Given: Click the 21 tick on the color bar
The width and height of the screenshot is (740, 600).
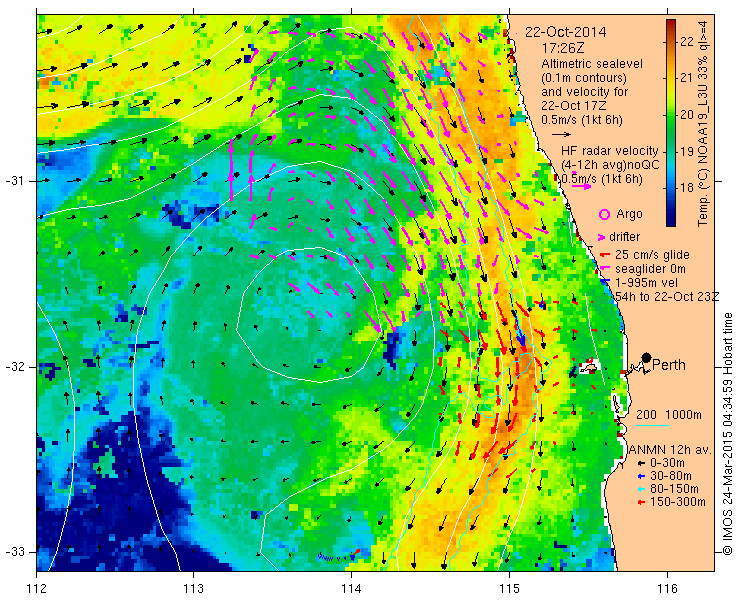Looking at the screenshot, I should (x=688, y=78).
